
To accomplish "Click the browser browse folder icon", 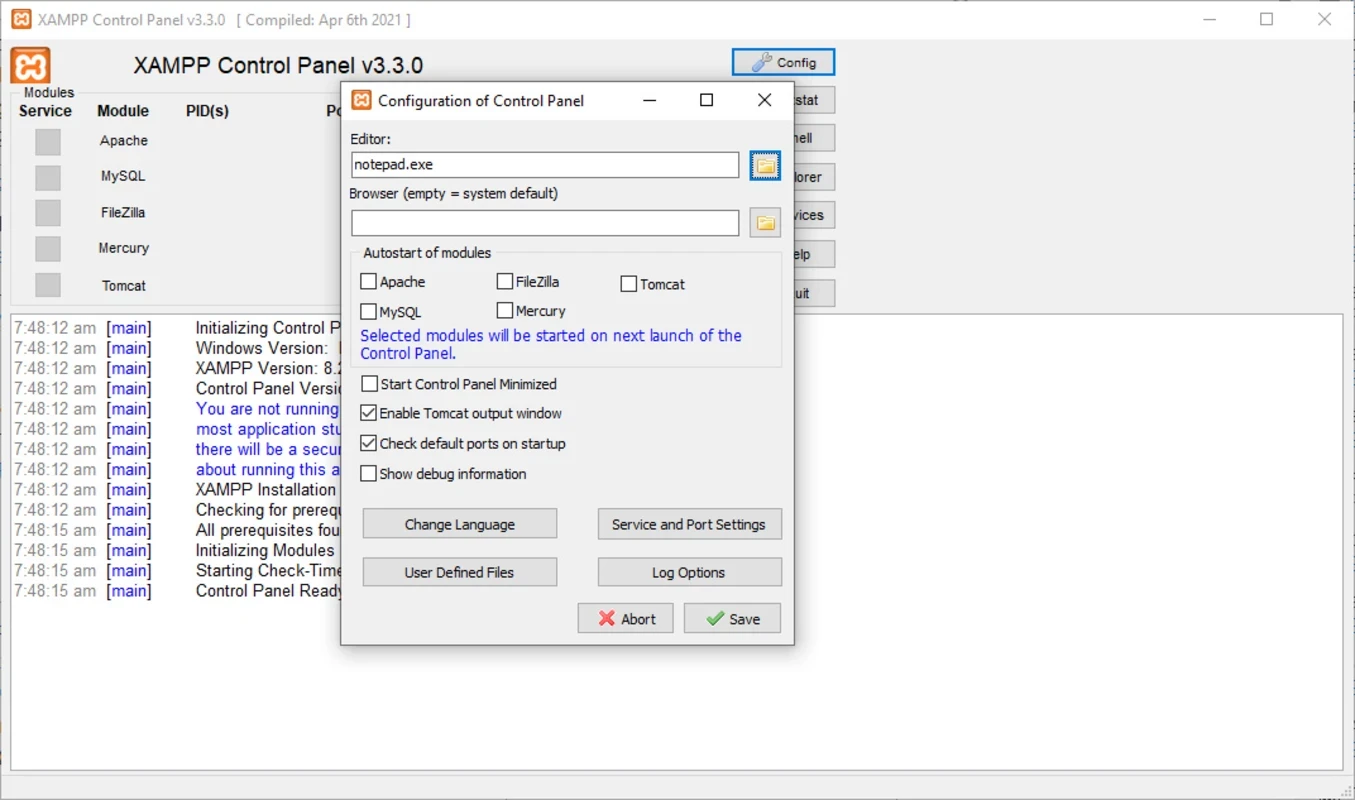I will point(765,223).
